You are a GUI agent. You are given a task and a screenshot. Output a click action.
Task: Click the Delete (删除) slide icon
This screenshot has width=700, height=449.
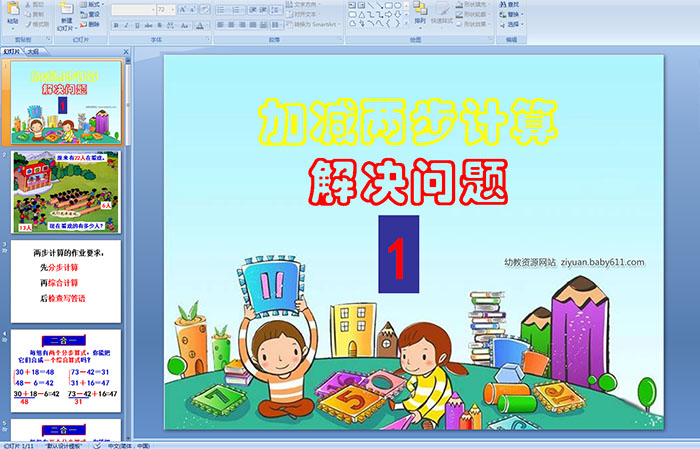[83, 24]
